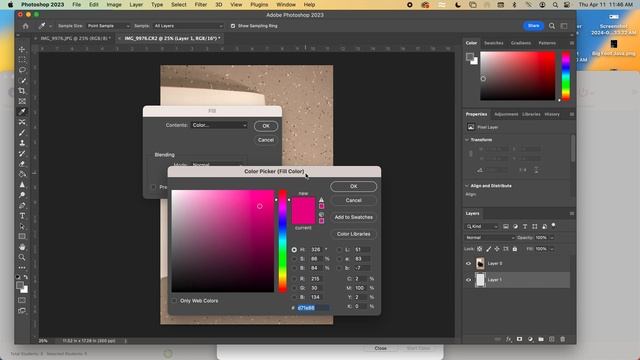Select the Hand tool
This screenshot has height=360, width=640.
point(22,247)
